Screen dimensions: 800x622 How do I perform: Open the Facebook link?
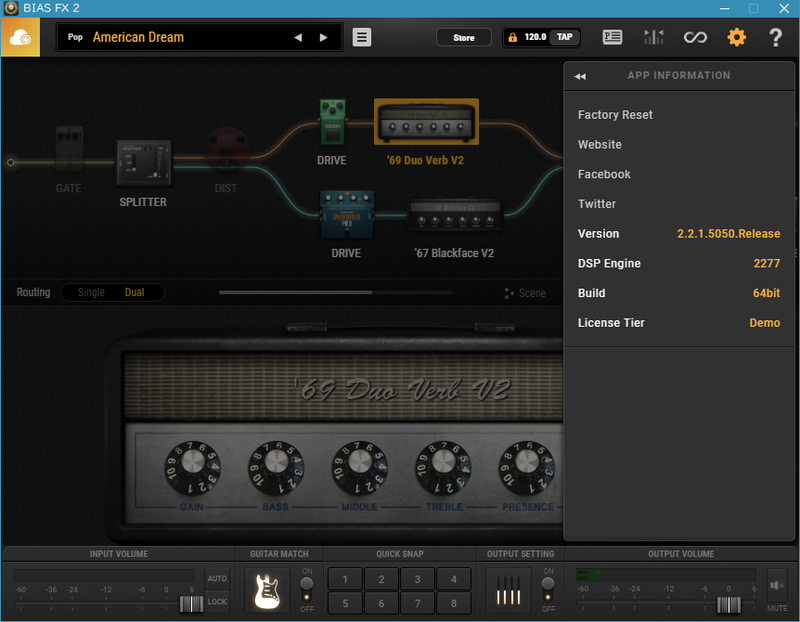pos(604,174)
